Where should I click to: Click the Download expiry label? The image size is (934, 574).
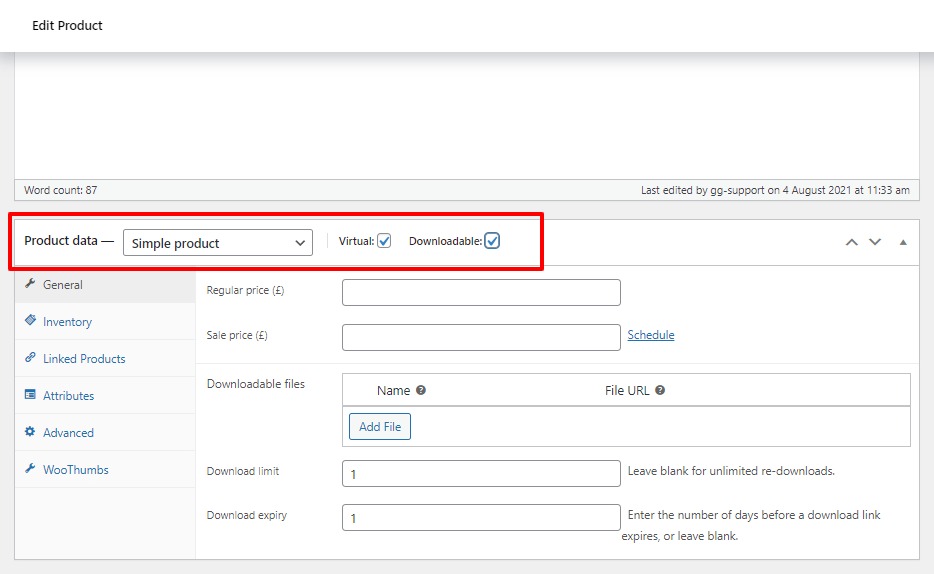tap(247, 515)
